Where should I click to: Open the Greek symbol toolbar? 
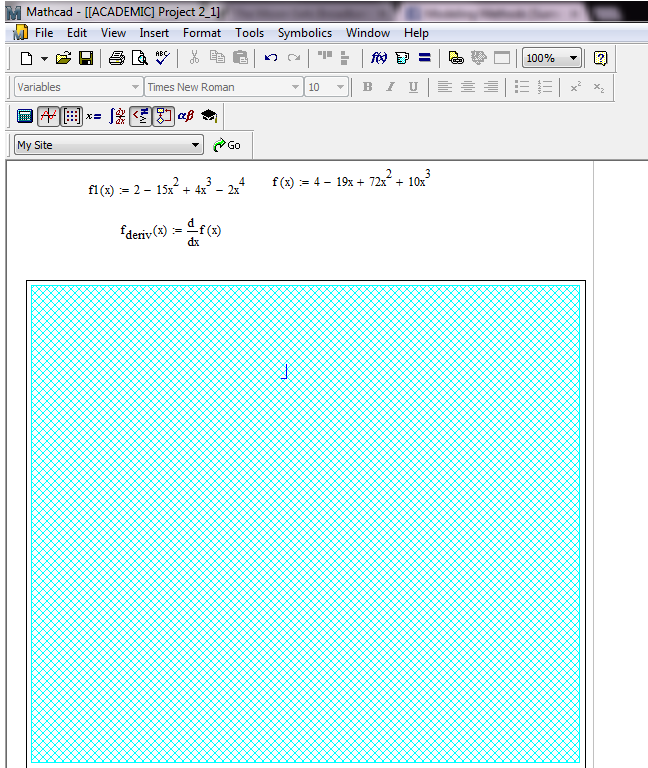click(x=186, y=116)
